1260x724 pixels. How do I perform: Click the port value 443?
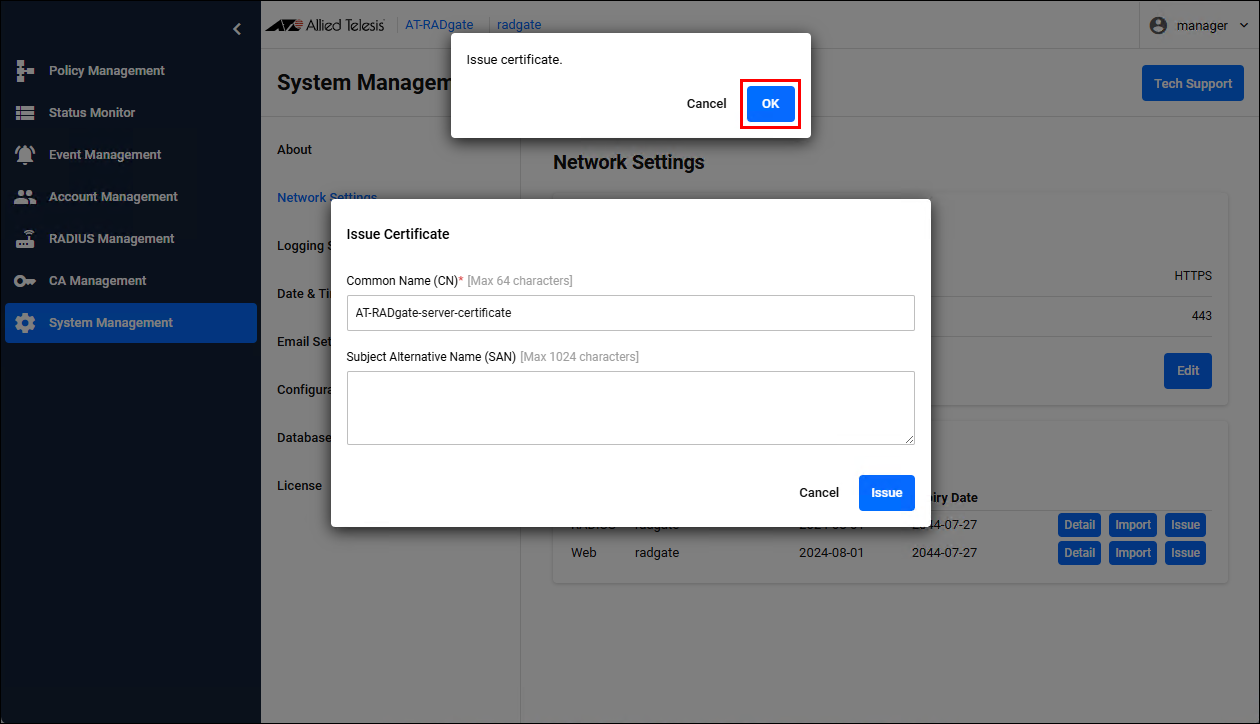click(1201, 316)
